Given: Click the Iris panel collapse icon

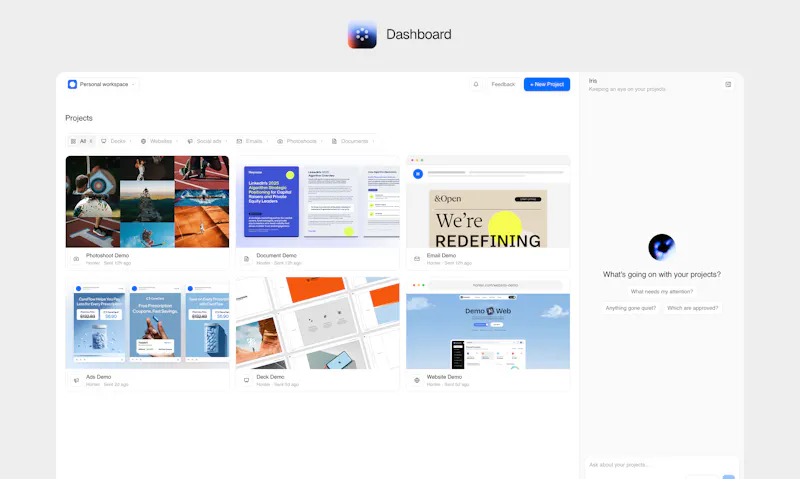Looking at the screenshot, I should pyautogui.click(x=728, y=84).
